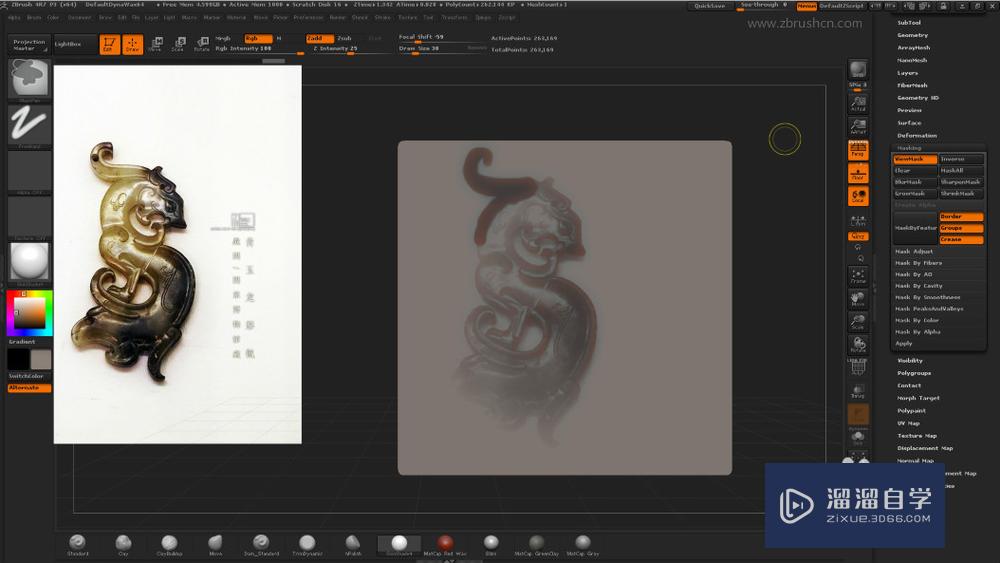Choose the hPolish brush
1000x563 pixels.
(x=353, y=544)
